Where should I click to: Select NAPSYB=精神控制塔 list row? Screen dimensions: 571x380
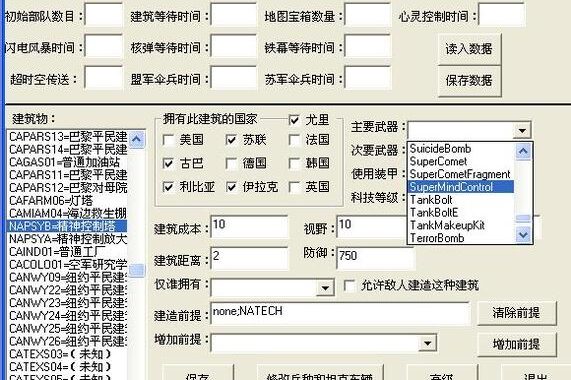(x=68, y=226)
